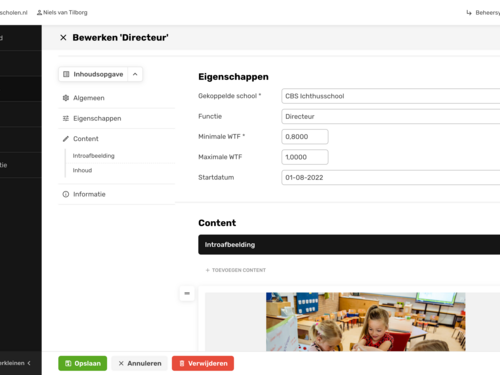This screenshot has height=375, width=500.
Task: Focus Minimale WTF field 0,8000
Action: (305, 137)
